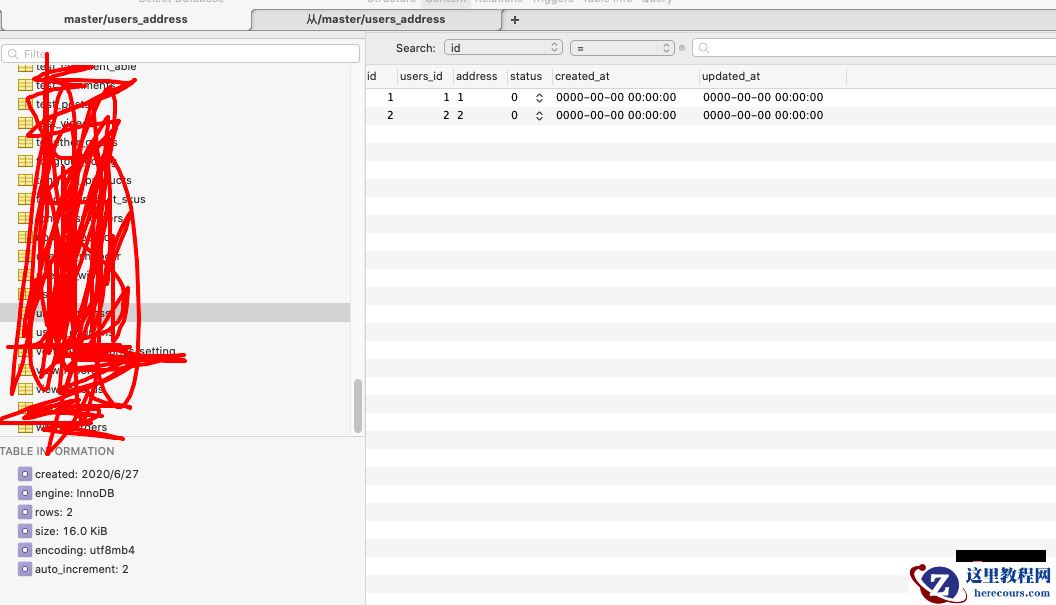Select the updated_at value in the row with id 1
1056x605 pixels.
tap(763, 97)
